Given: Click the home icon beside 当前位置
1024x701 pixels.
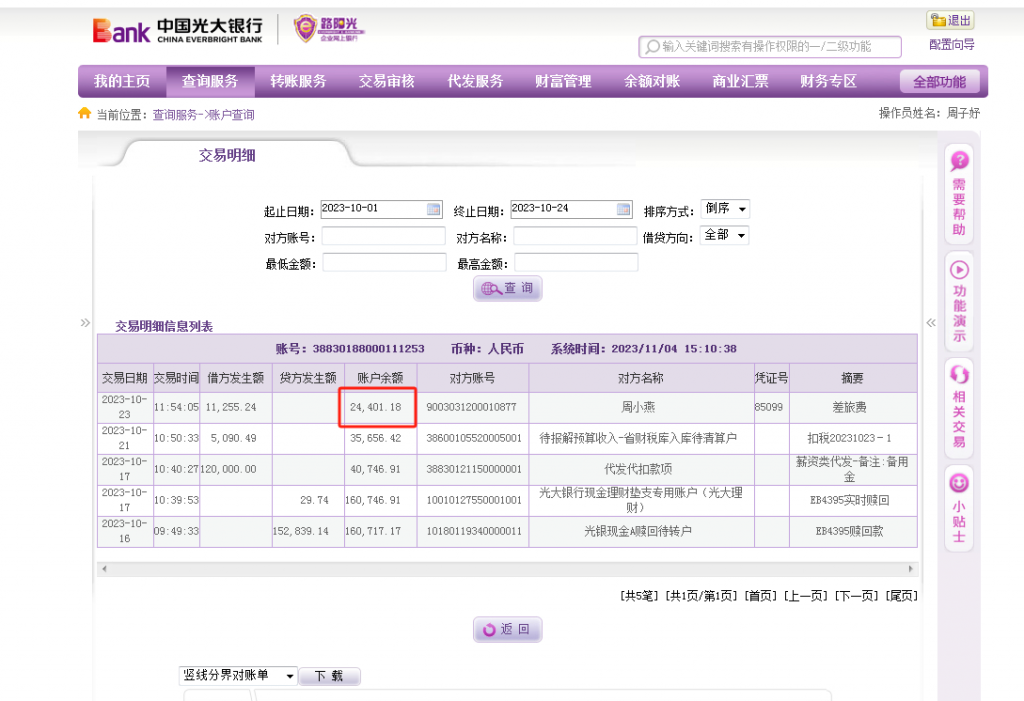Looking at the screenshot, I should tap(85, 114).
